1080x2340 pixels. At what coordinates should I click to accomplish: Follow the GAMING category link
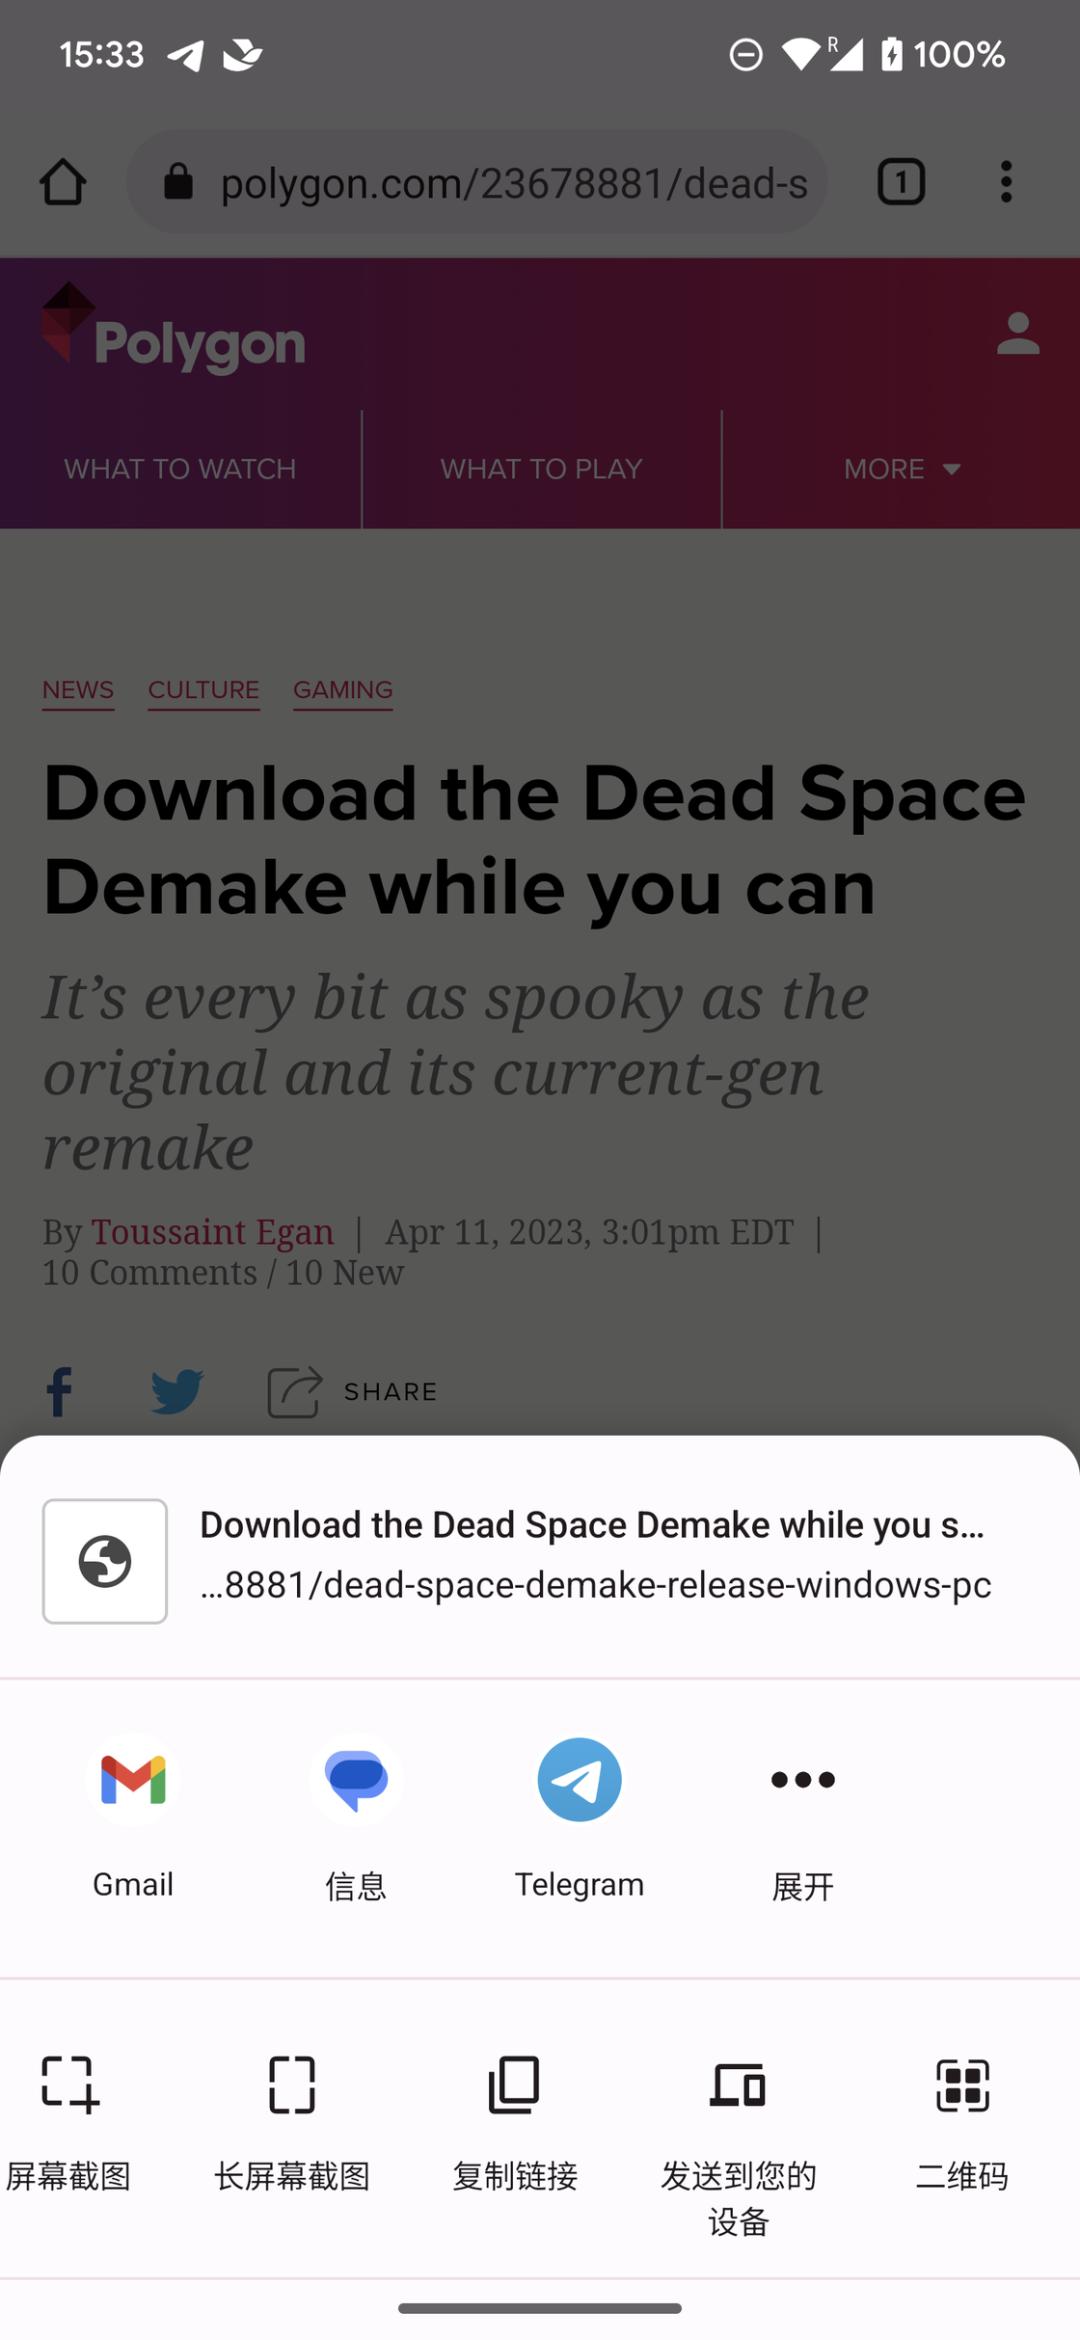click(343, 690)
